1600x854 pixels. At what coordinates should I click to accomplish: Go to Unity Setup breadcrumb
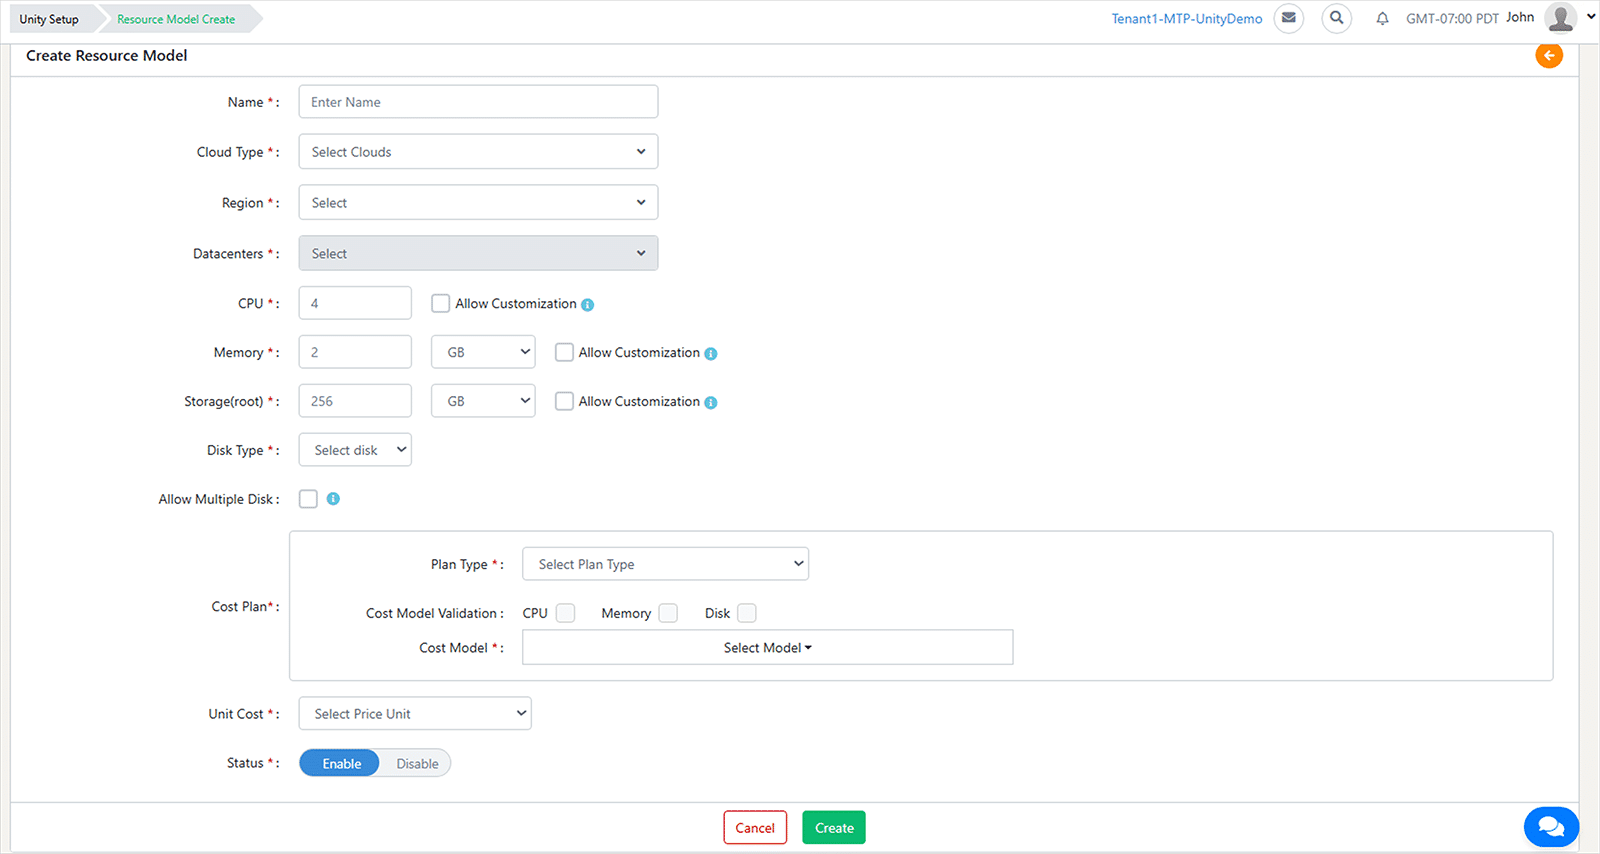point(49,19)
